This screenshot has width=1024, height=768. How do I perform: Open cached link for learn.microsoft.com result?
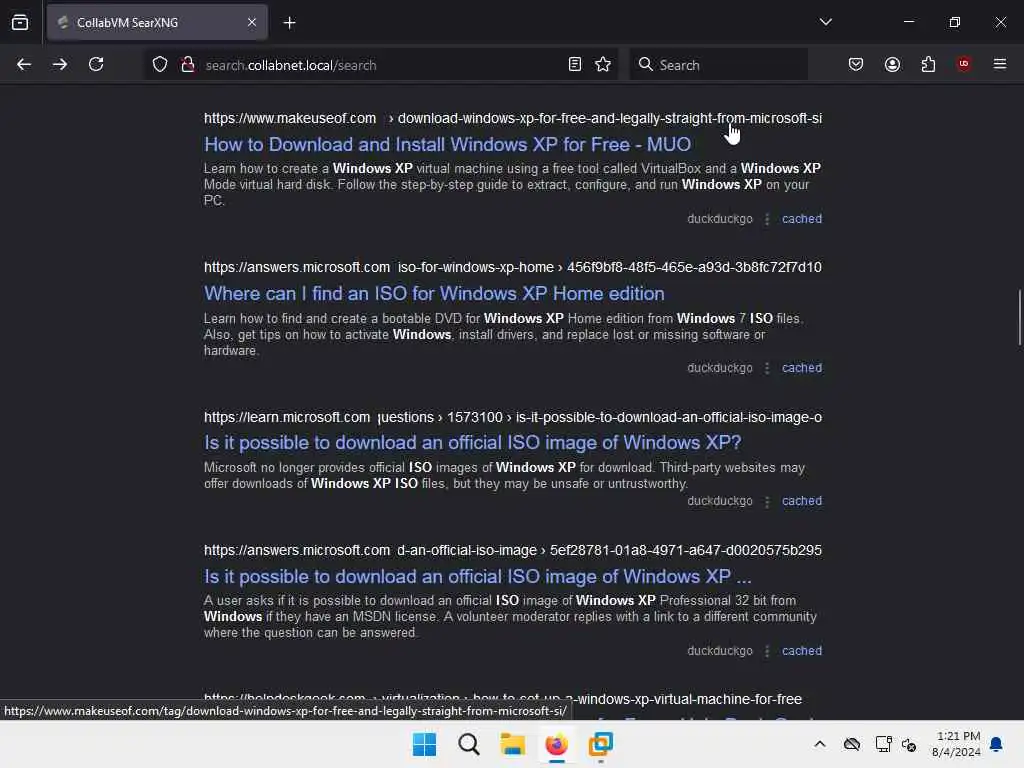pyautogui.click(x=802, y=501)
